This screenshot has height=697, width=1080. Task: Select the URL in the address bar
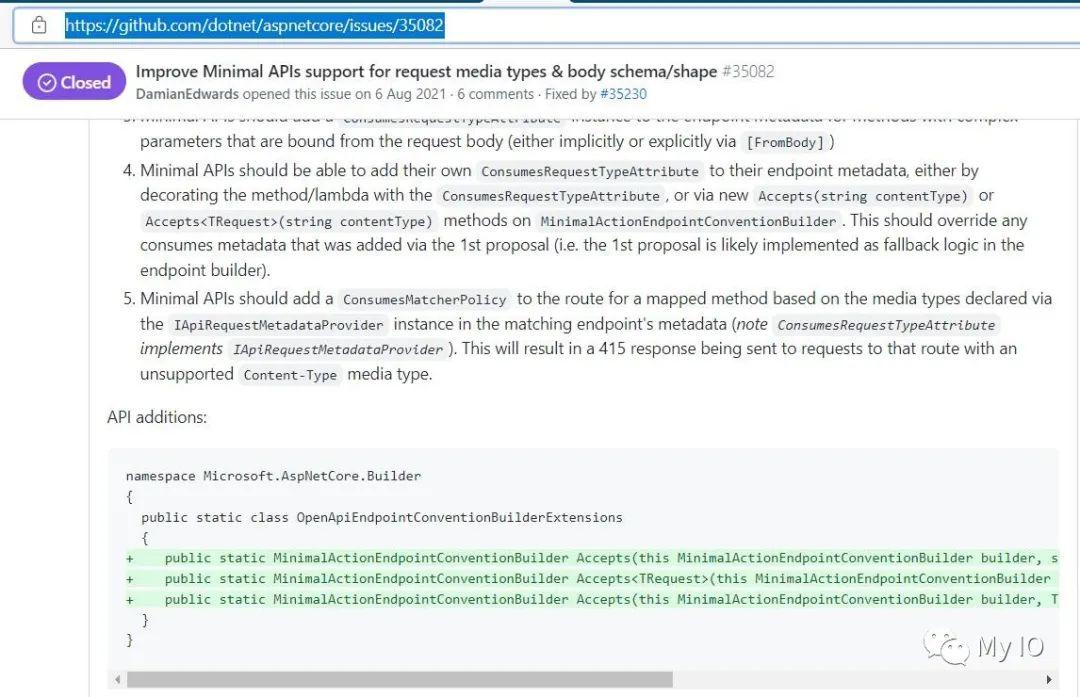(254, 26)
